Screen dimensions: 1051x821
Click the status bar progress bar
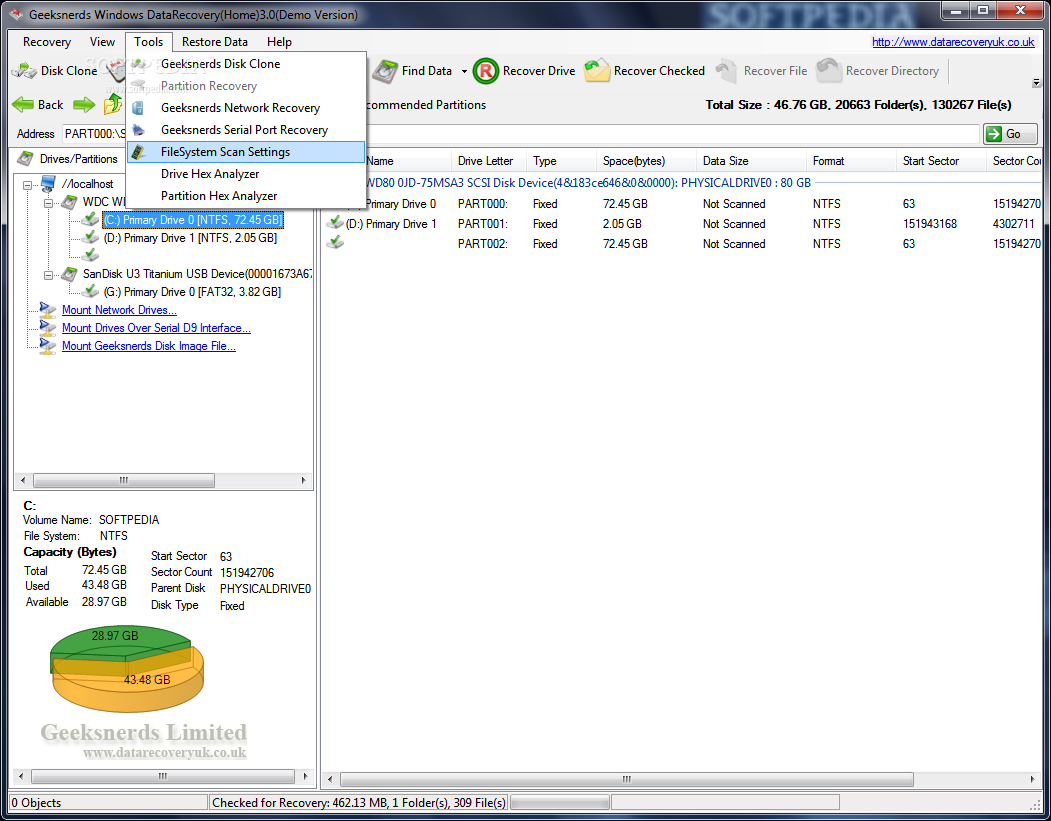click(x=560, y=802)
